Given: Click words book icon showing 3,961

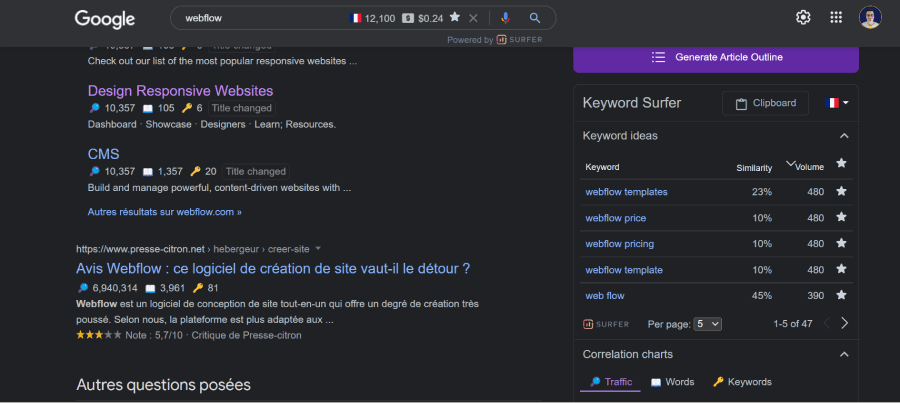Looking at the screenshot, I should (x=150, y=288).
